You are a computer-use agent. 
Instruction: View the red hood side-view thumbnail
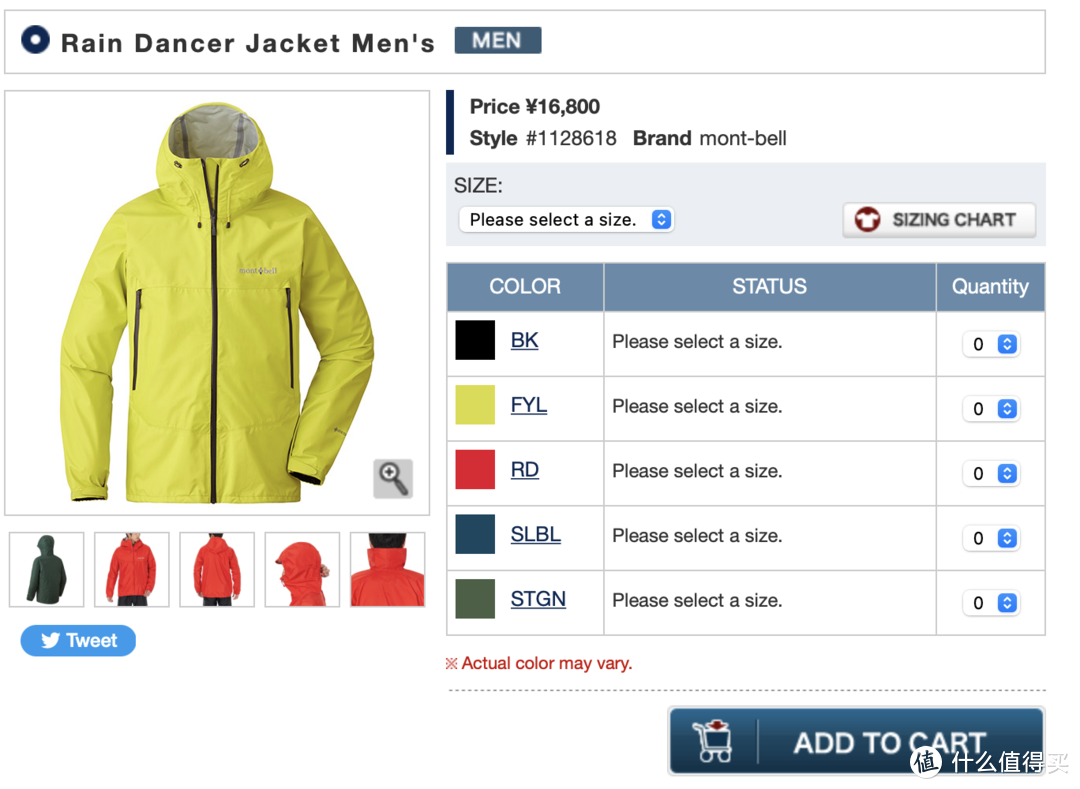[302, 569]
